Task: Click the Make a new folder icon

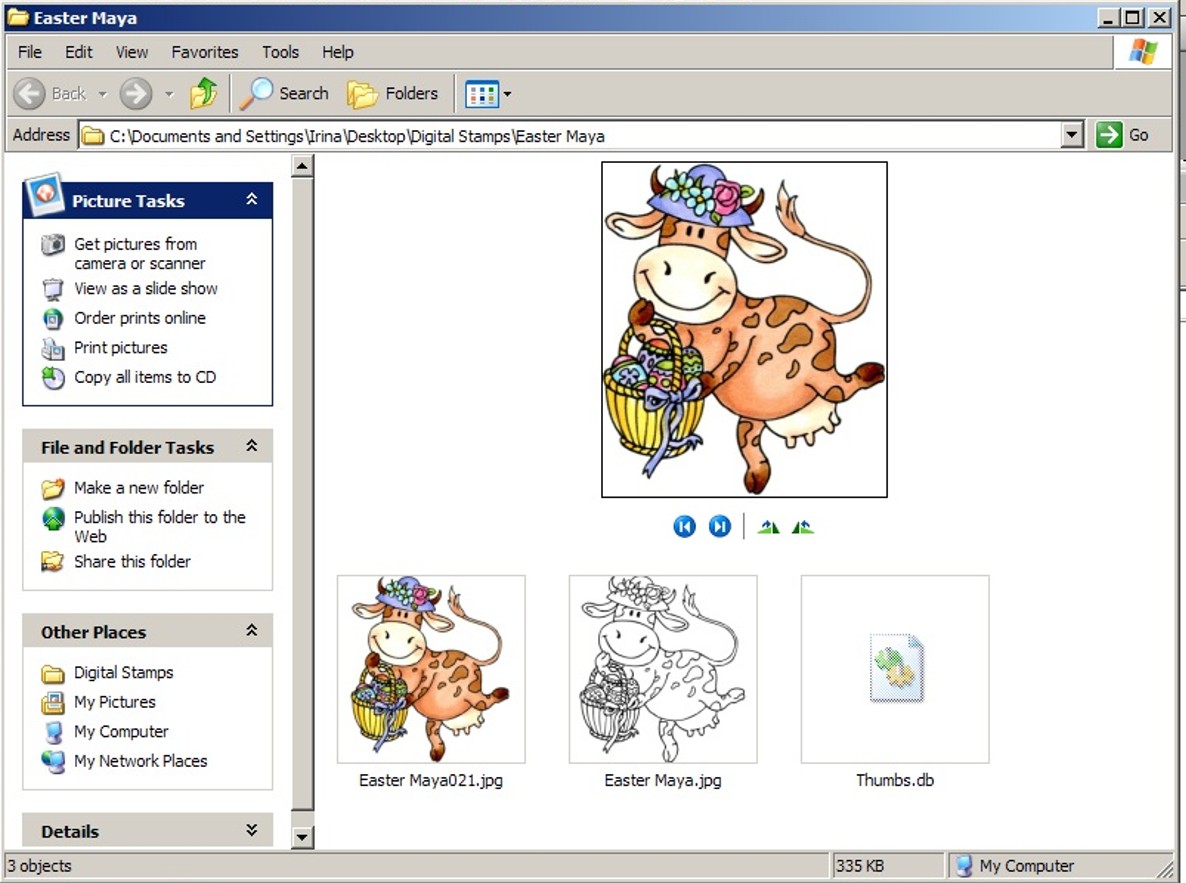Action: [52, 488]
